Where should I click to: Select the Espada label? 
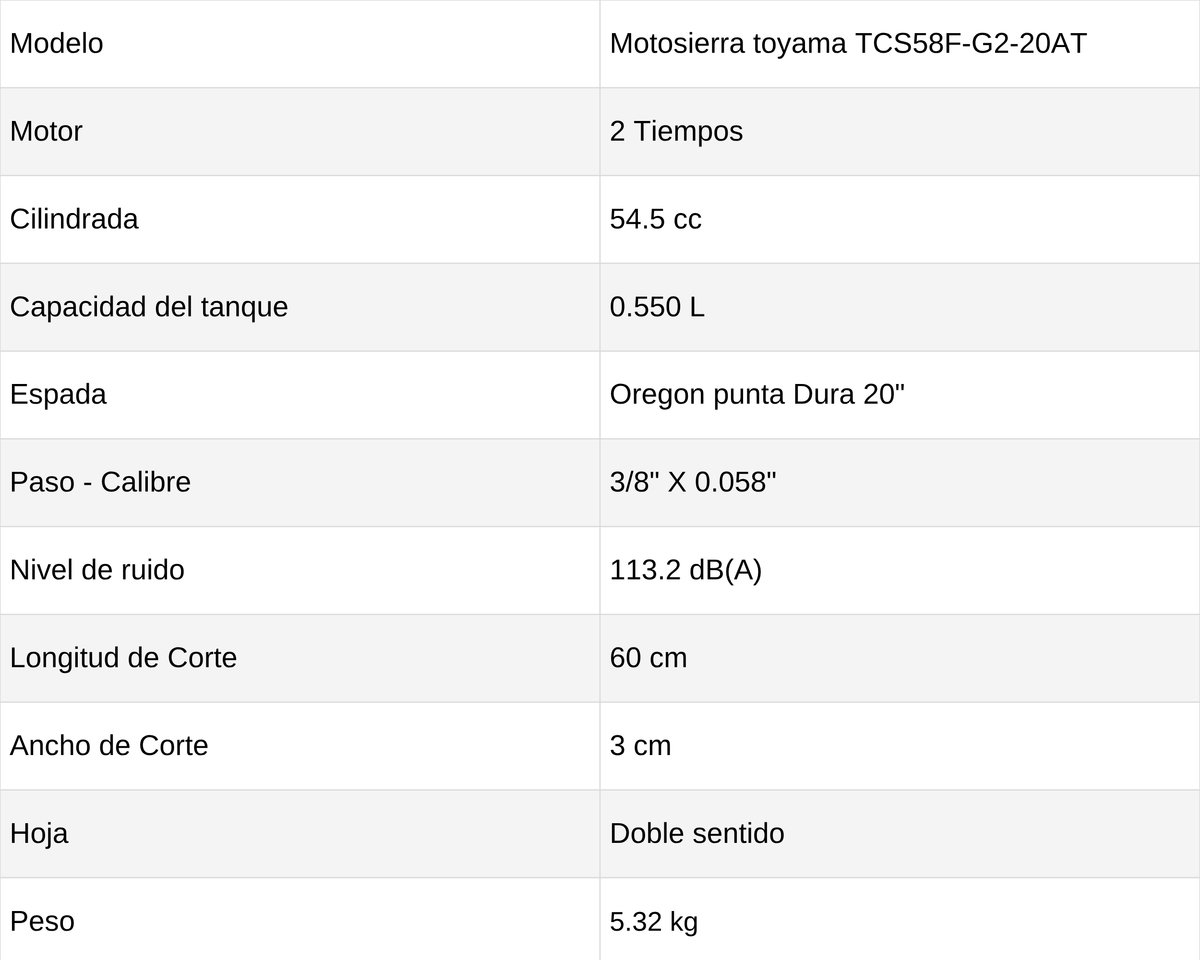[58, 395]
